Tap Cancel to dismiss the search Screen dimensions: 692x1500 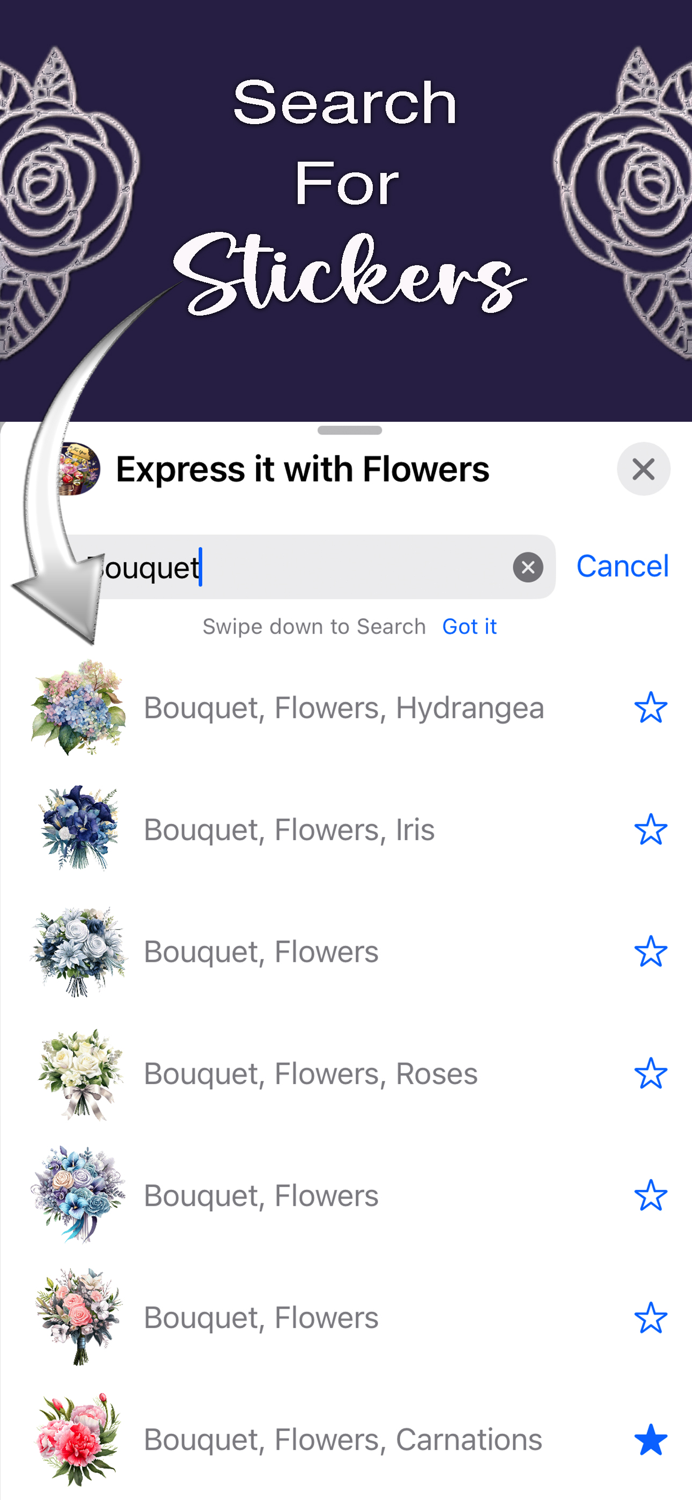pyautogui.click(x=622, y=566)
